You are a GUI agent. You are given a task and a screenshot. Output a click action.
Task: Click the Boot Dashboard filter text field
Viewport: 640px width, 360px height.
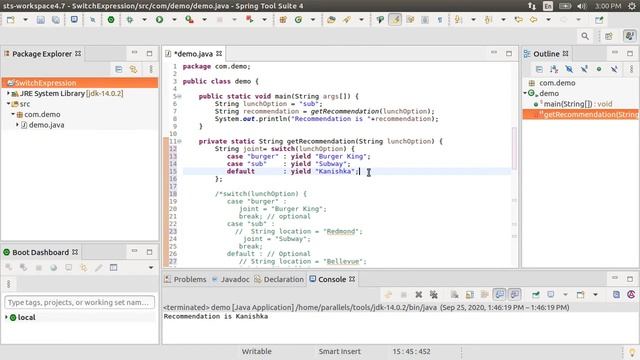pos(80,302)
